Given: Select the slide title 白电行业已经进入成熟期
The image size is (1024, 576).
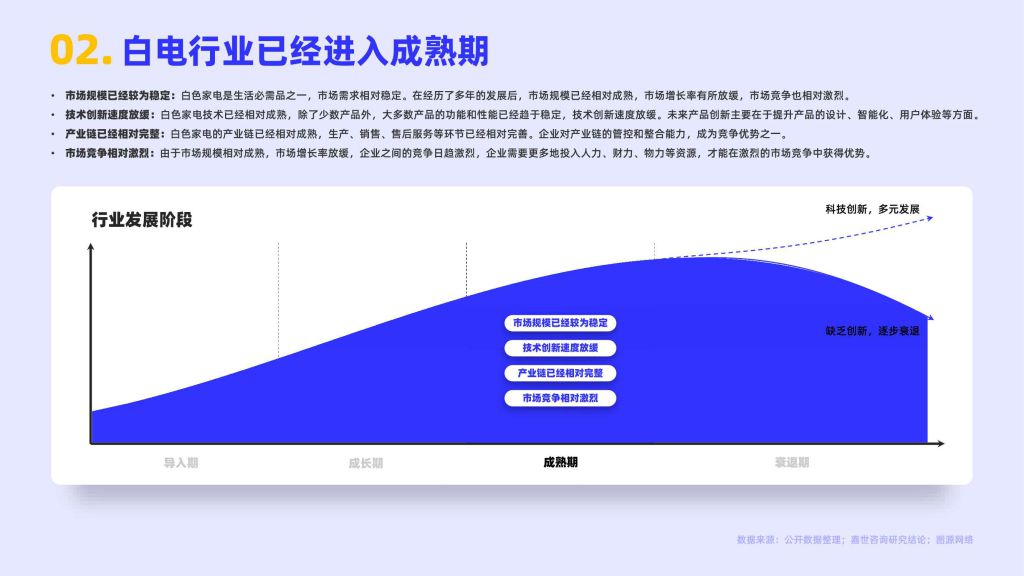Looking at the screenshot, I should pos(305,51).
